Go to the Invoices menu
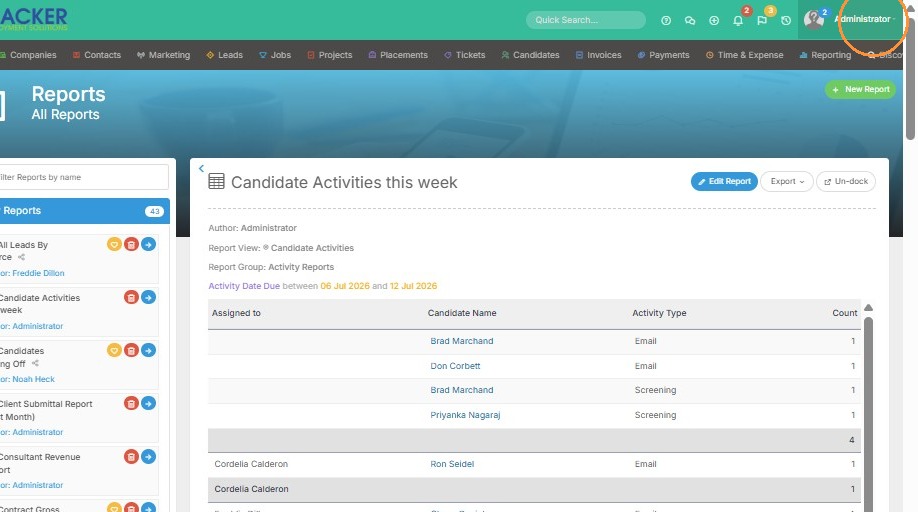Image resolution: width=918 pixels, height=512 pixels. point(598,55)
